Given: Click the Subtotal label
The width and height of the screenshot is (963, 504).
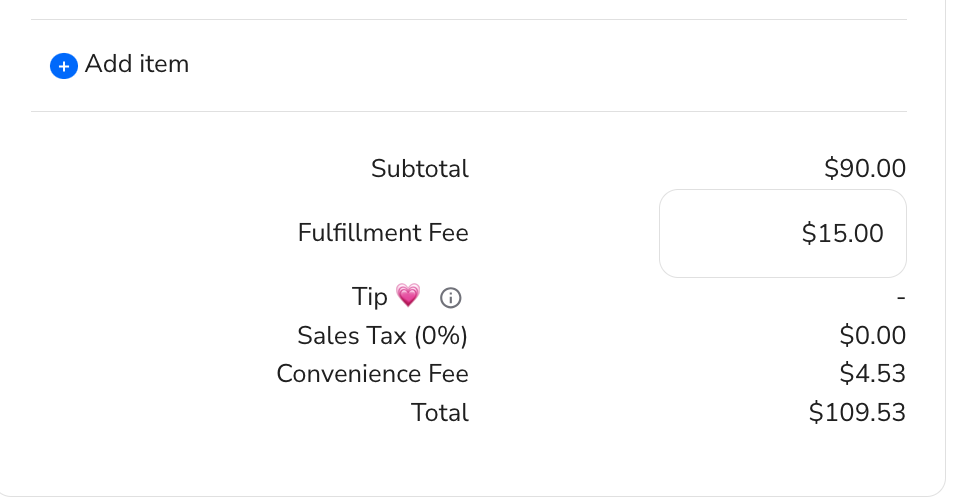Looking at the screenshot, I should (420, 169).
